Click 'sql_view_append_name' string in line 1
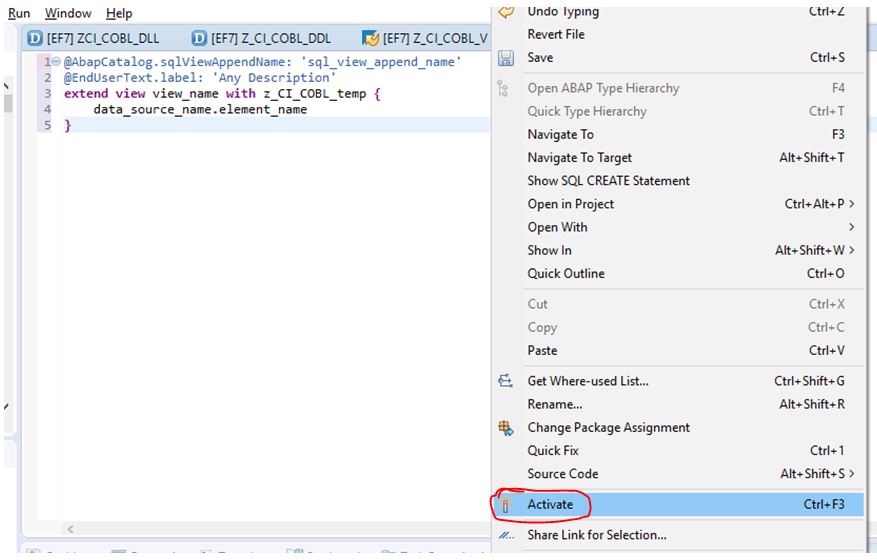This screenshot has width=877, height=560. point(381,62)
